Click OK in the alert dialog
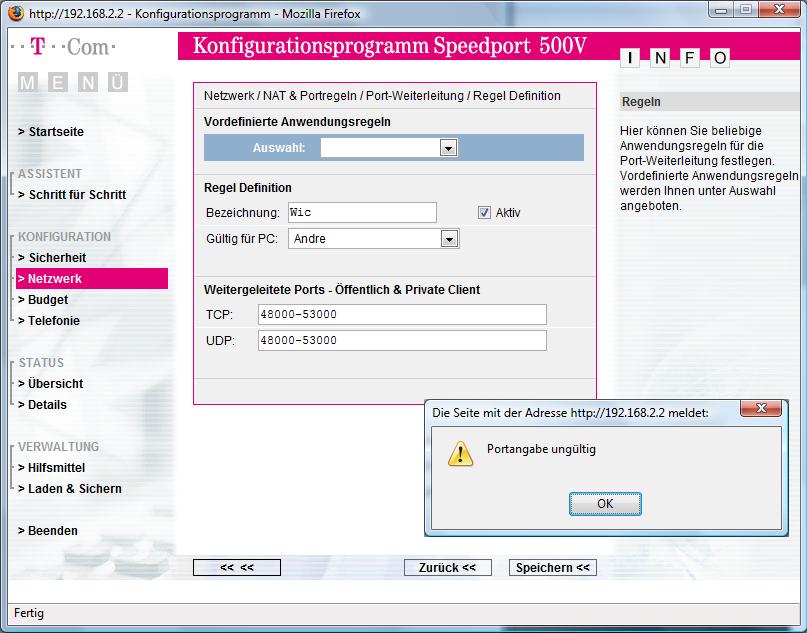 coord(605,503)
